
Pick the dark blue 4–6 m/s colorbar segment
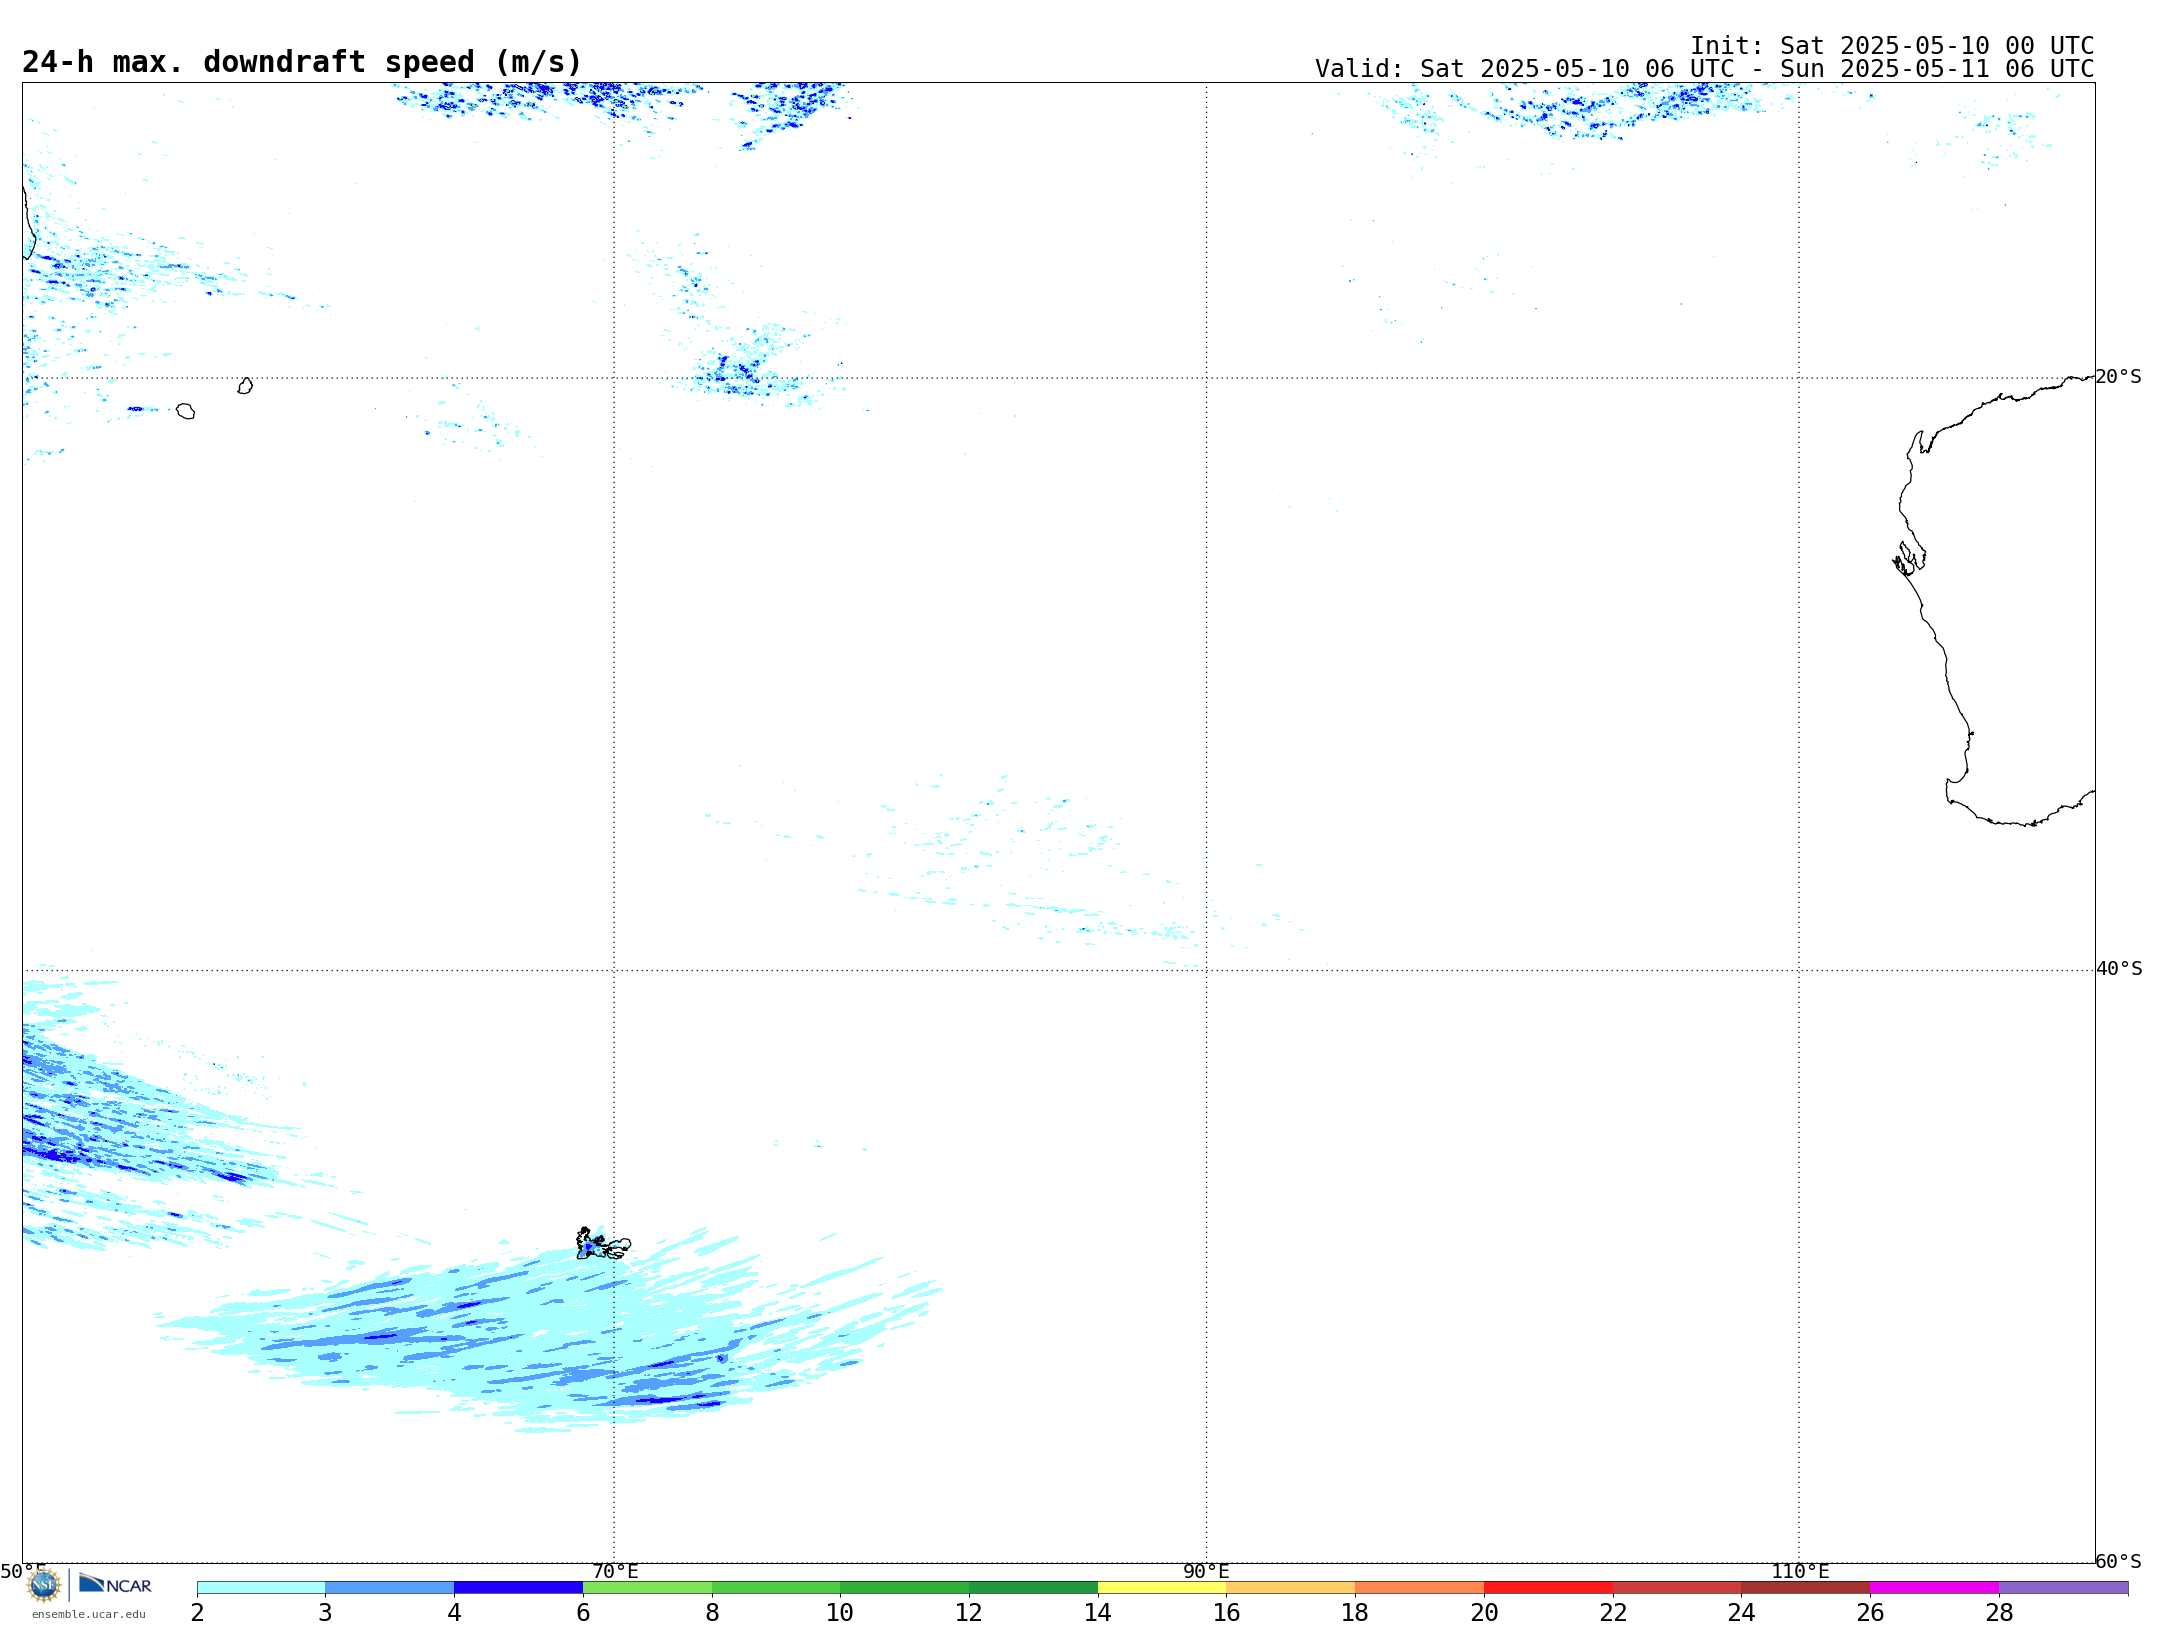tap(518, 1588)
